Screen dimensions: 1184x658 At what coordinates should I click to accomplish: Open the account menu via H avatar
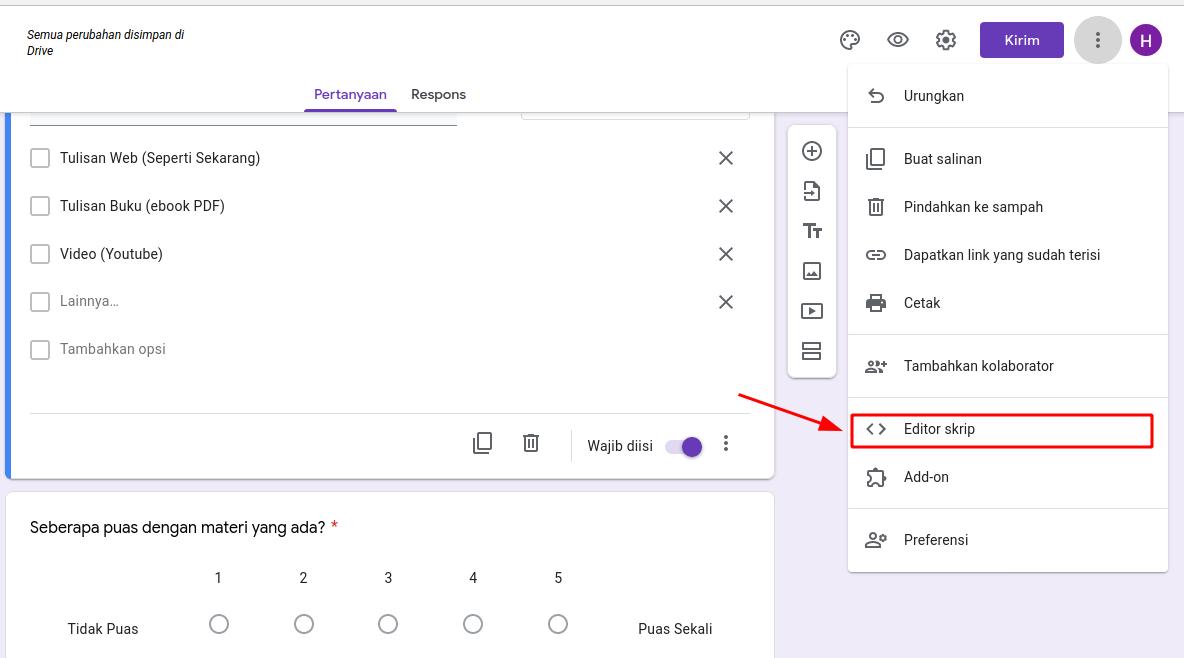(1146, 40)
